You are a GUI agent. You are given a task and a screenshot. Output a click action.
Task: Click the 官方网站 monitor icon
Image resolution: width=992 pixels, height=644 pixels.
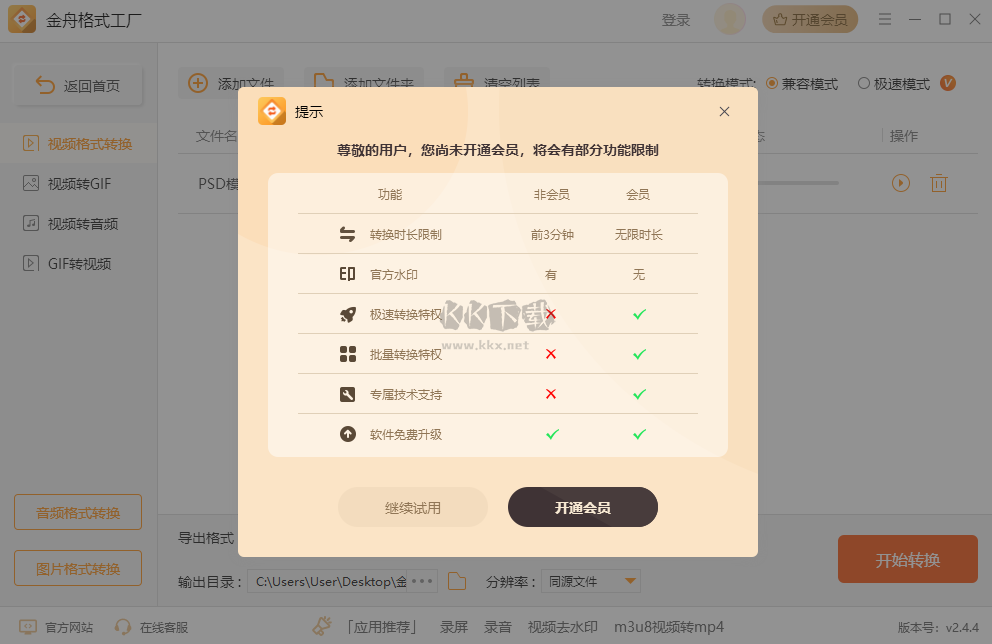pyautogui.click(x=28, y=627)
